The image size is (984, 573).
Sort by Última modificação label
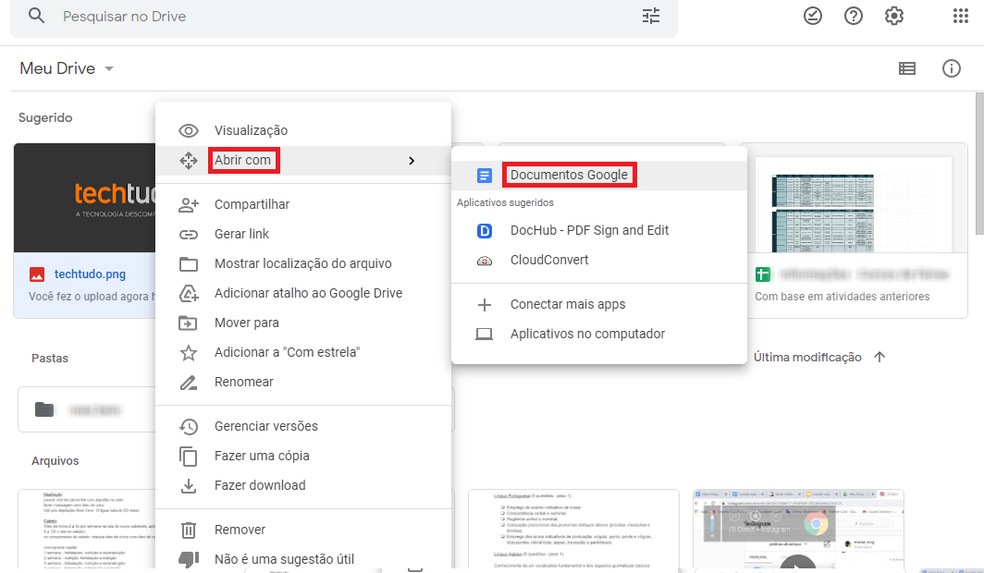[807, 357]
